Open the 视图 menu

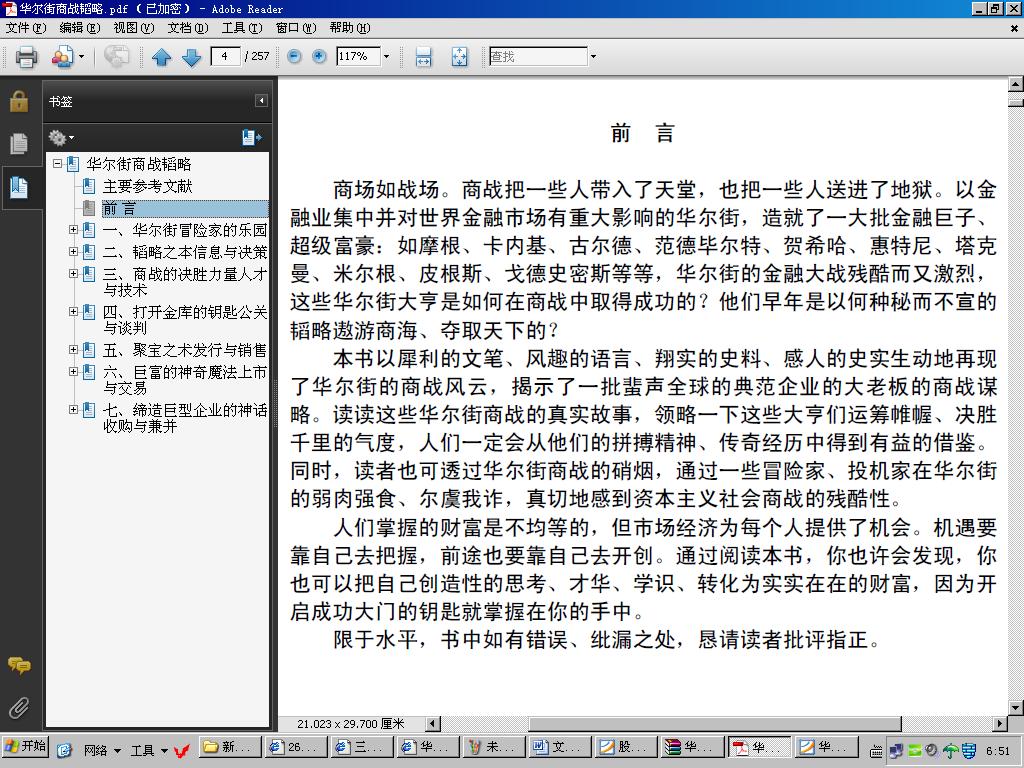tap(133, 28)
